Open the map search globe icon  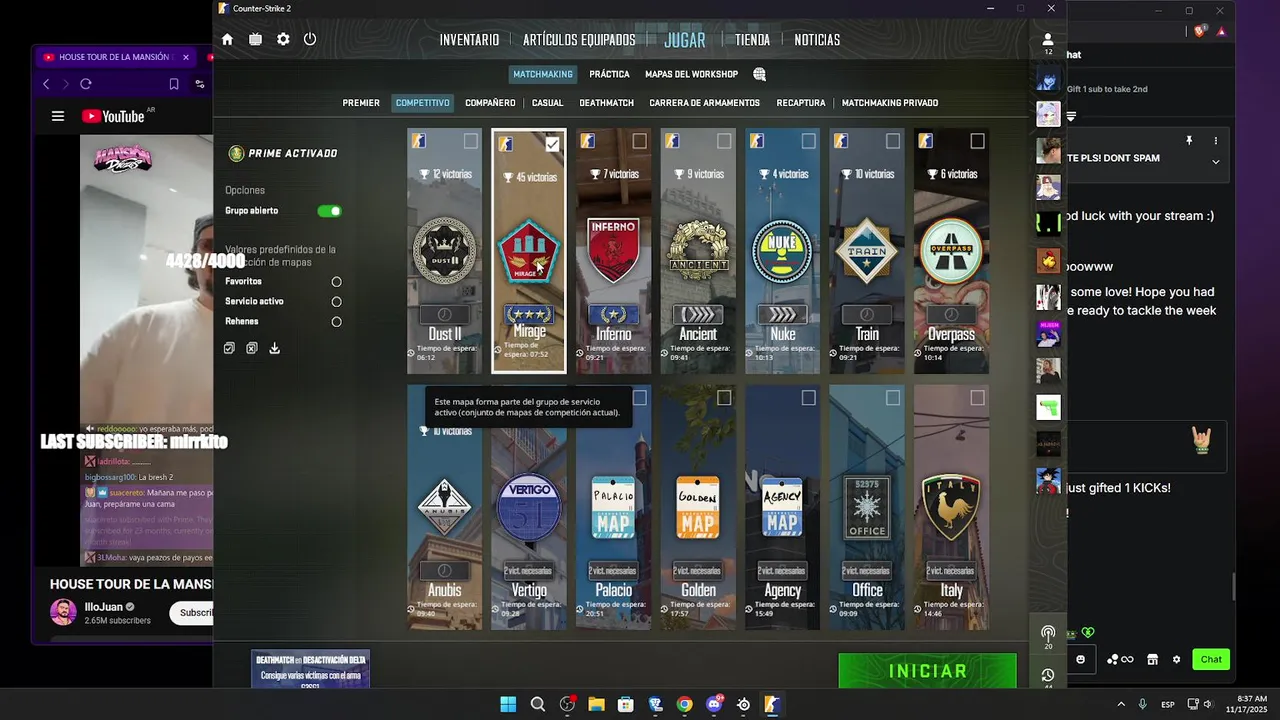click(759, 74)
